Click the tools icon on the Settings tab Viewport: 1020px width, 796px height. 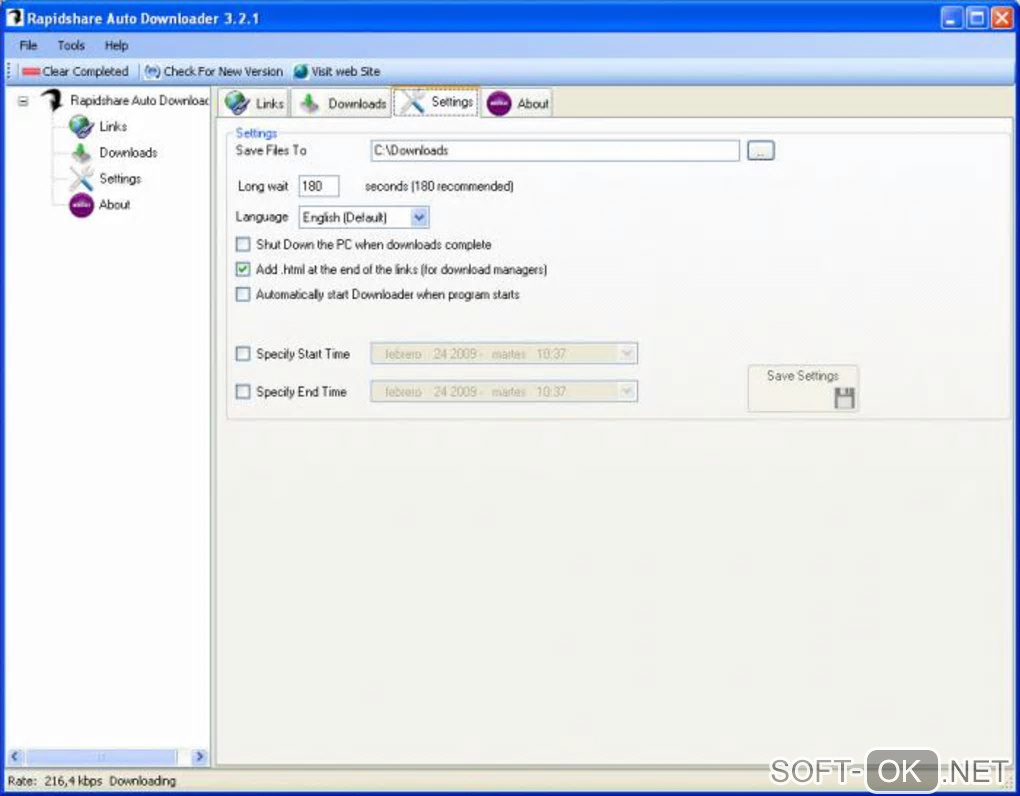click(412, 102)
